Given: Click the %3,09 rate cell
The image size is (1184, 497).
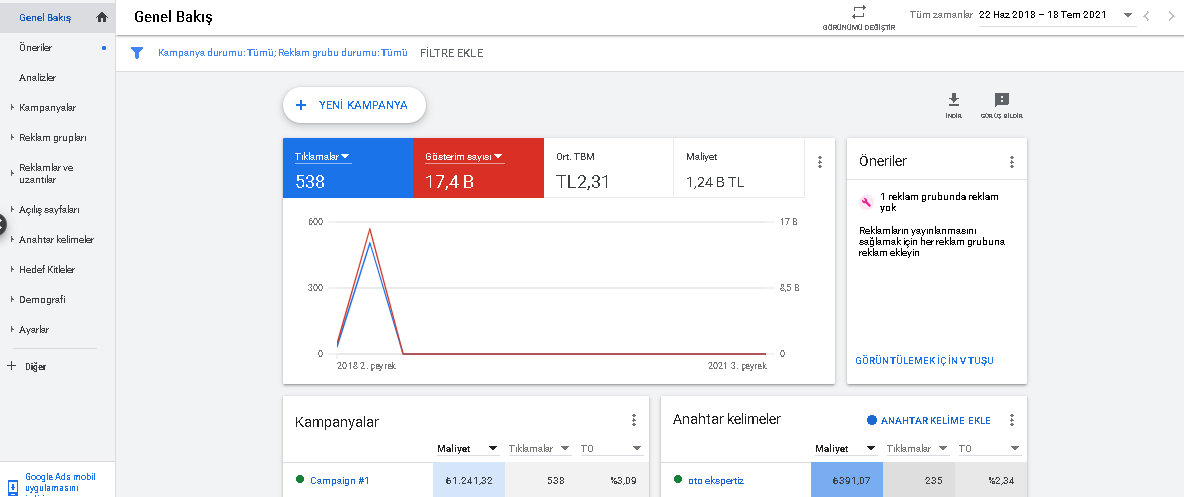Looking at the screenshot, I should 612,480.
